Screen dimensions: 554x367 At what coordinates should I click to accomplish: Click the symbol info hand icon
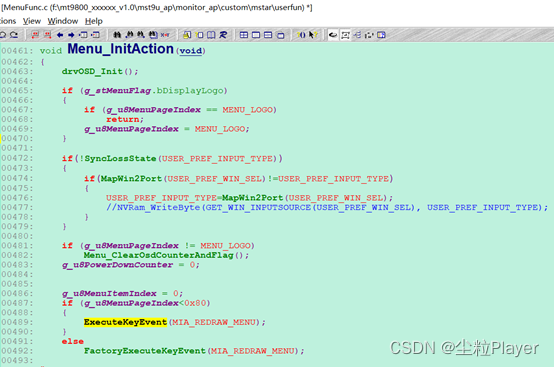click(x=187, y=35)
